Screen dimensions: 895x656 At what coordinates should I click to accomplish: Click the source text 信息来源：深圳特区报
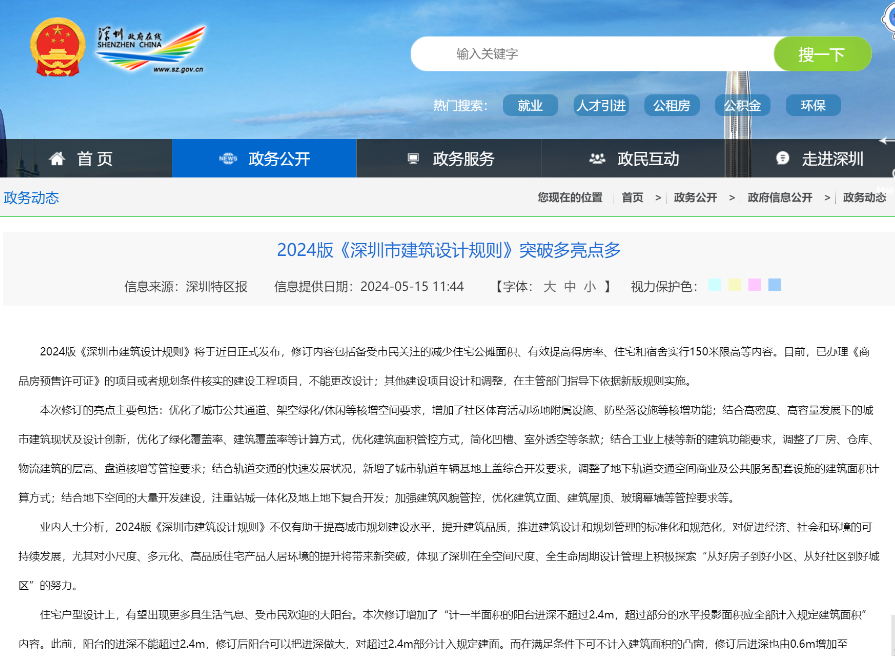tap(186, 287)
